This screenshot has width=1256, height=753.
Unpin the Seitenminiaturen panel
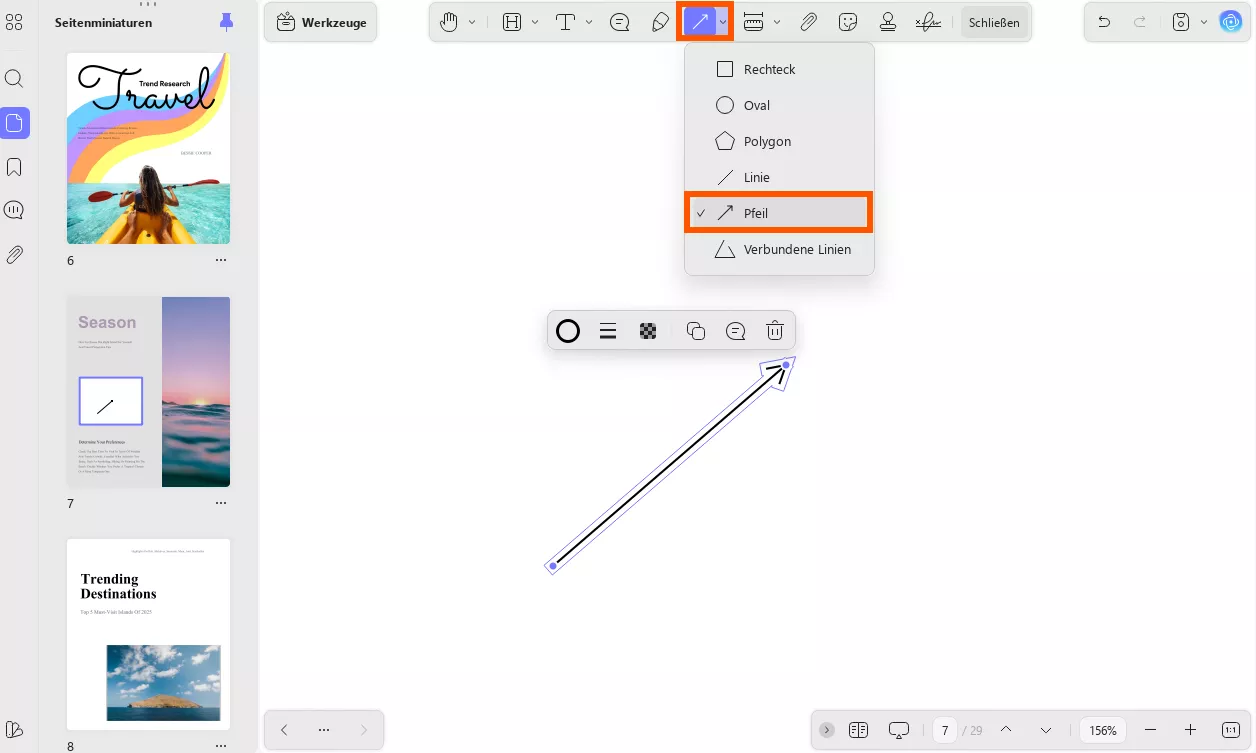pyautogui.click(x=226, y=22)
